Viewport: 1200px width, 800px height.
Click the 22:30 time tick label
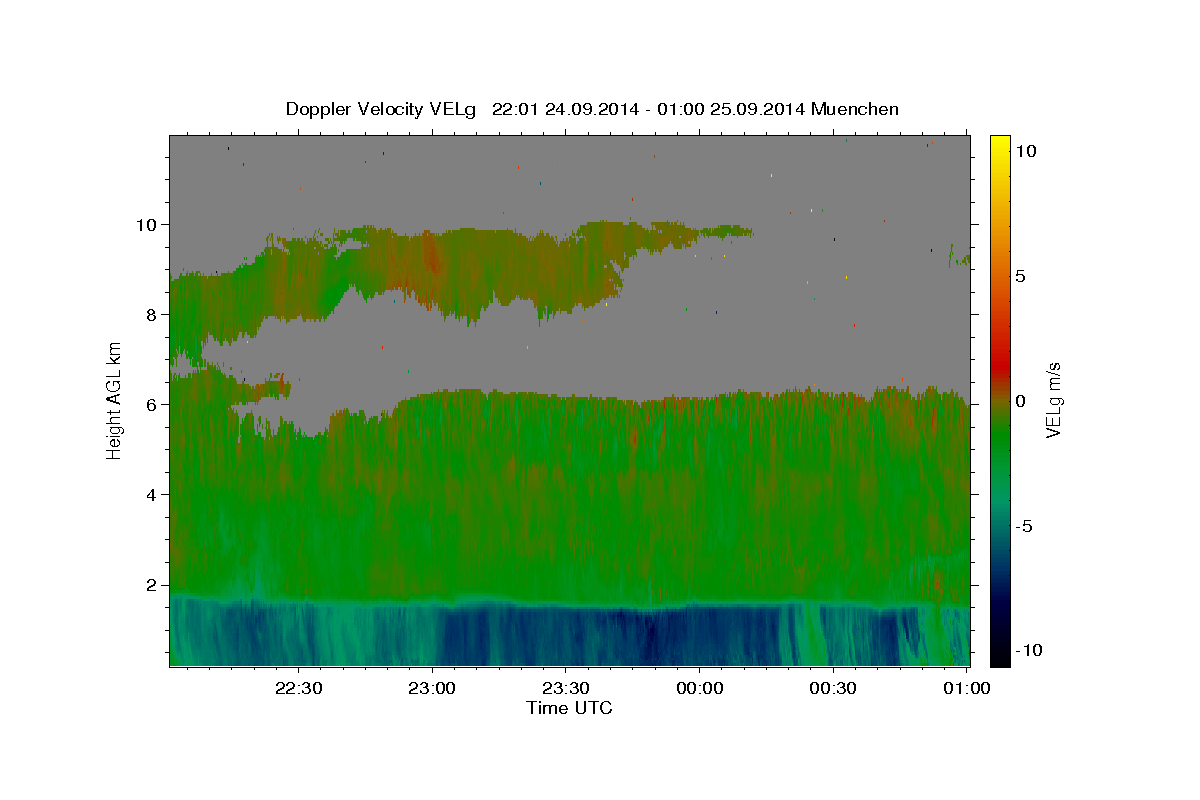point(299,688)
